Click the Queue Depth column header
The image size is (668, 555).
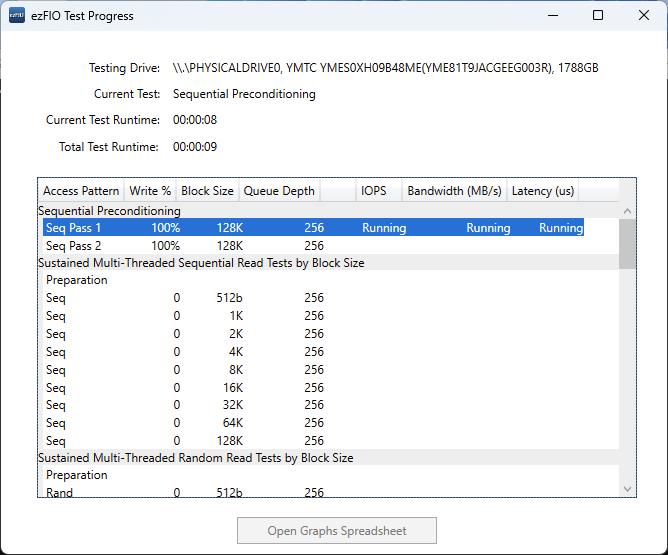[x=279, y=191]
